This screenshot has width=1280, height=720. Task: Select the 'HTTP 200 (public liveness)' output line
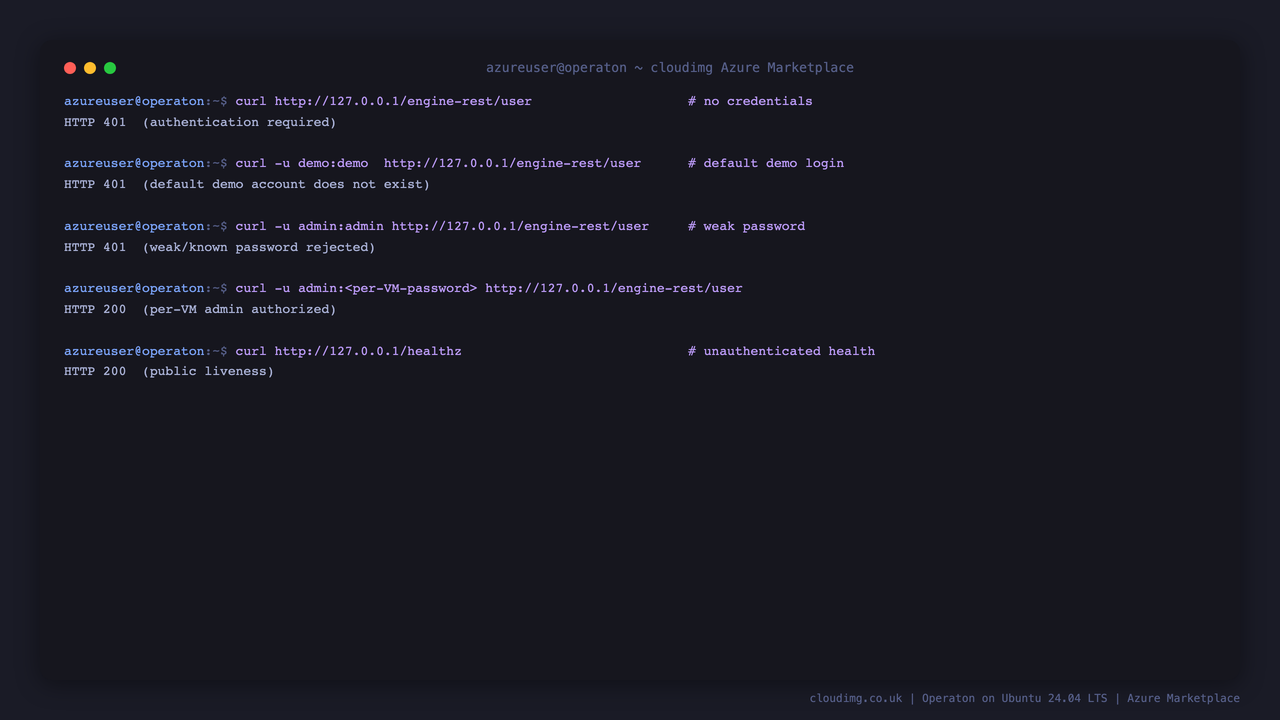pyautogui.click(x=169, y=371)
